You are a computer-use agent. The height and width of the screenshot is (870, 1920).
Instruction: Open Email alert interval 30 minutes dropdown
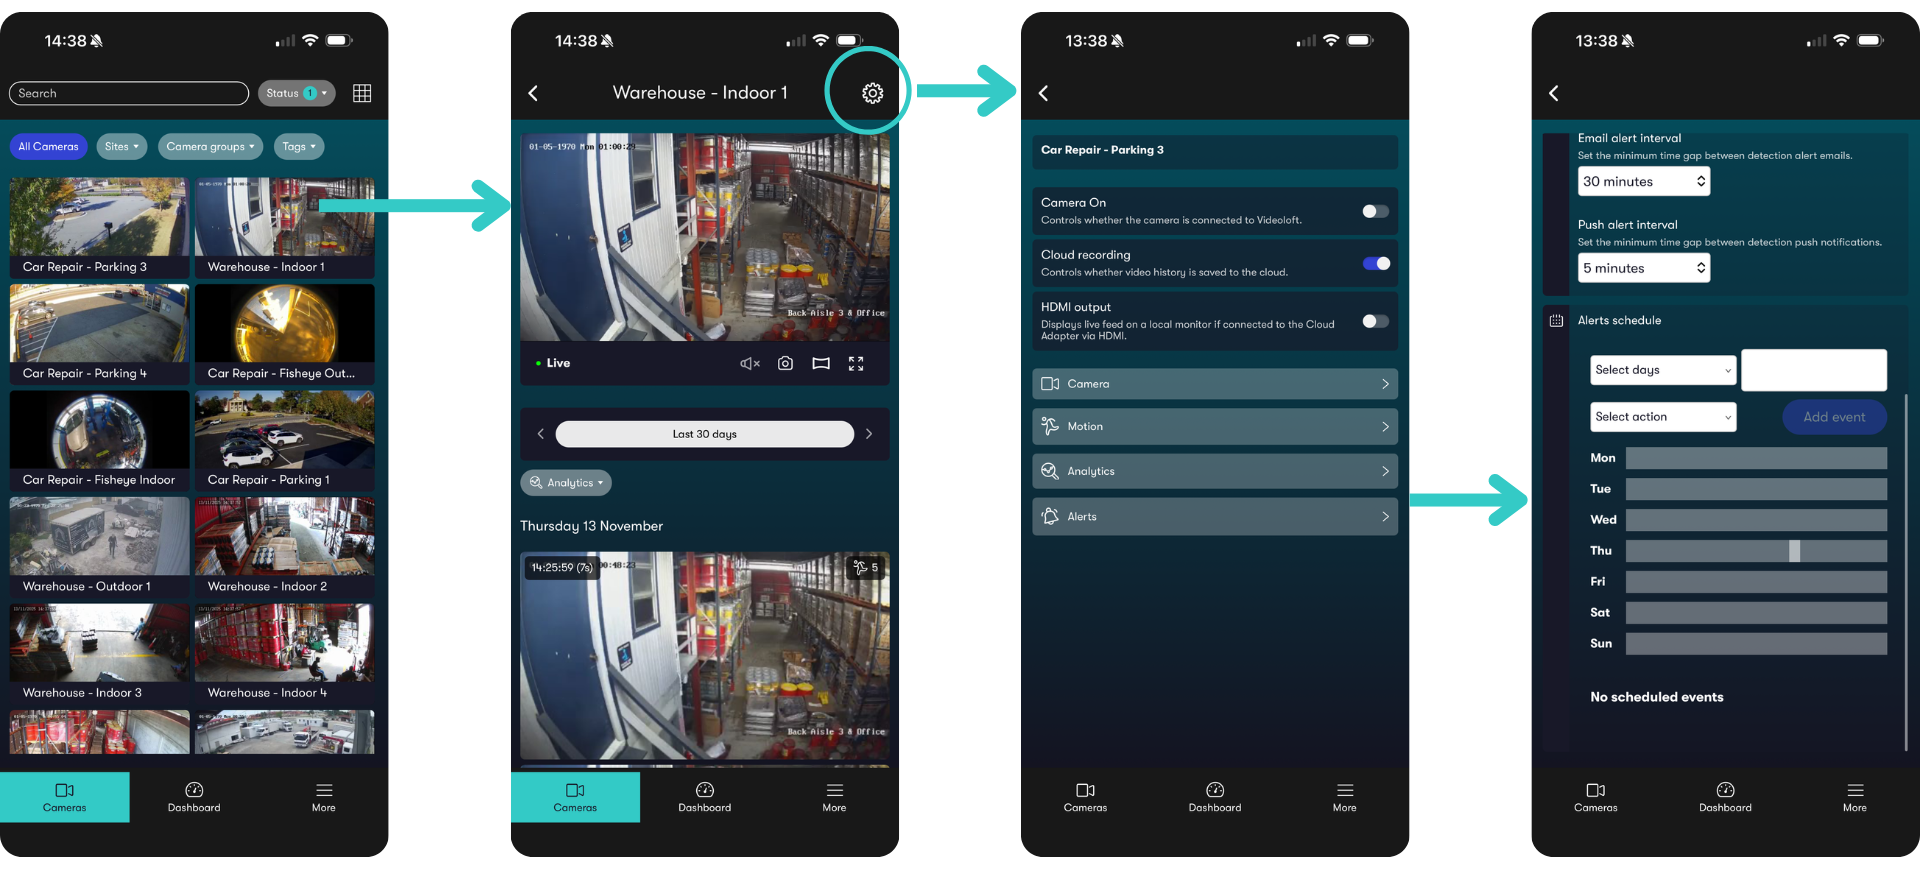[1644, 181]
